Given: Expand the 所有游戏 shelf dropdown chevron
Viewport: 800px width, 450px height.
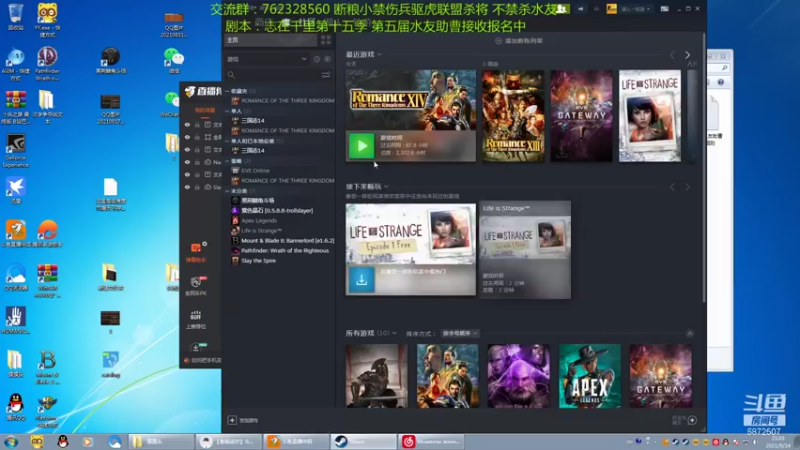Looking at the screenshot, I should coord(394,333).
